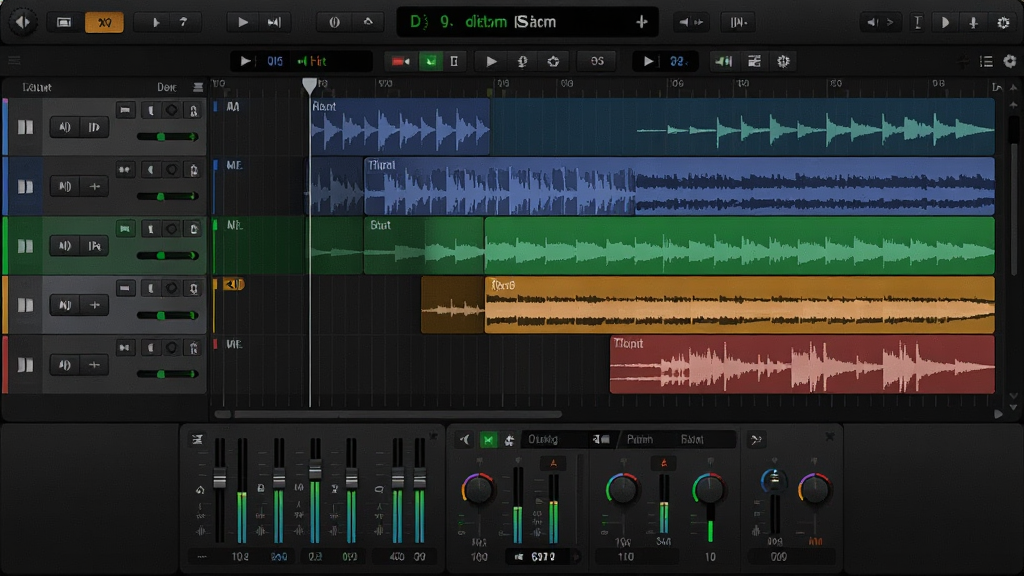Select the middle tab label in the effects panel header
The height and width of the screenshot is (576, 1024).
pos(640,440)
